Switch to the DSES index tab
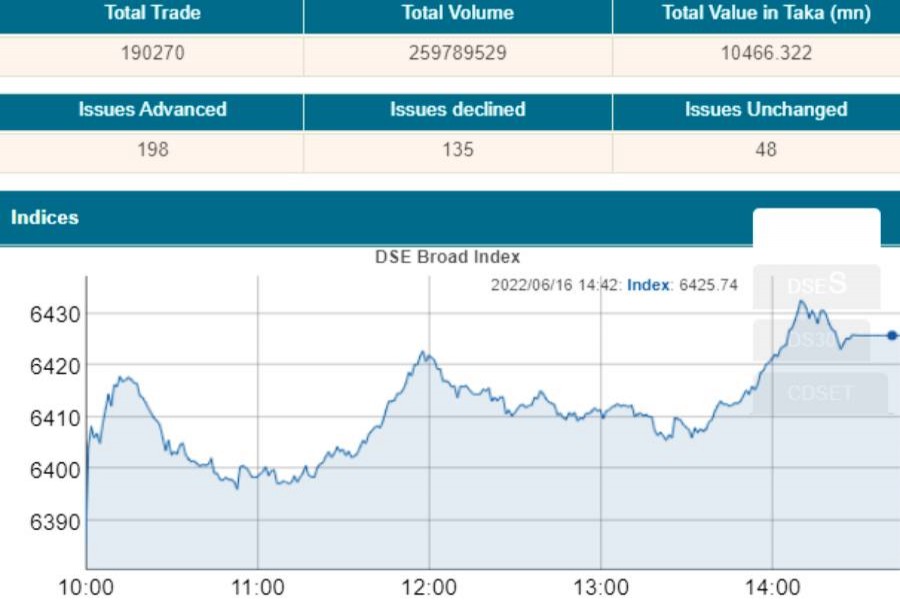Viewport: 900px width, 600px height. tap(816, 286)
